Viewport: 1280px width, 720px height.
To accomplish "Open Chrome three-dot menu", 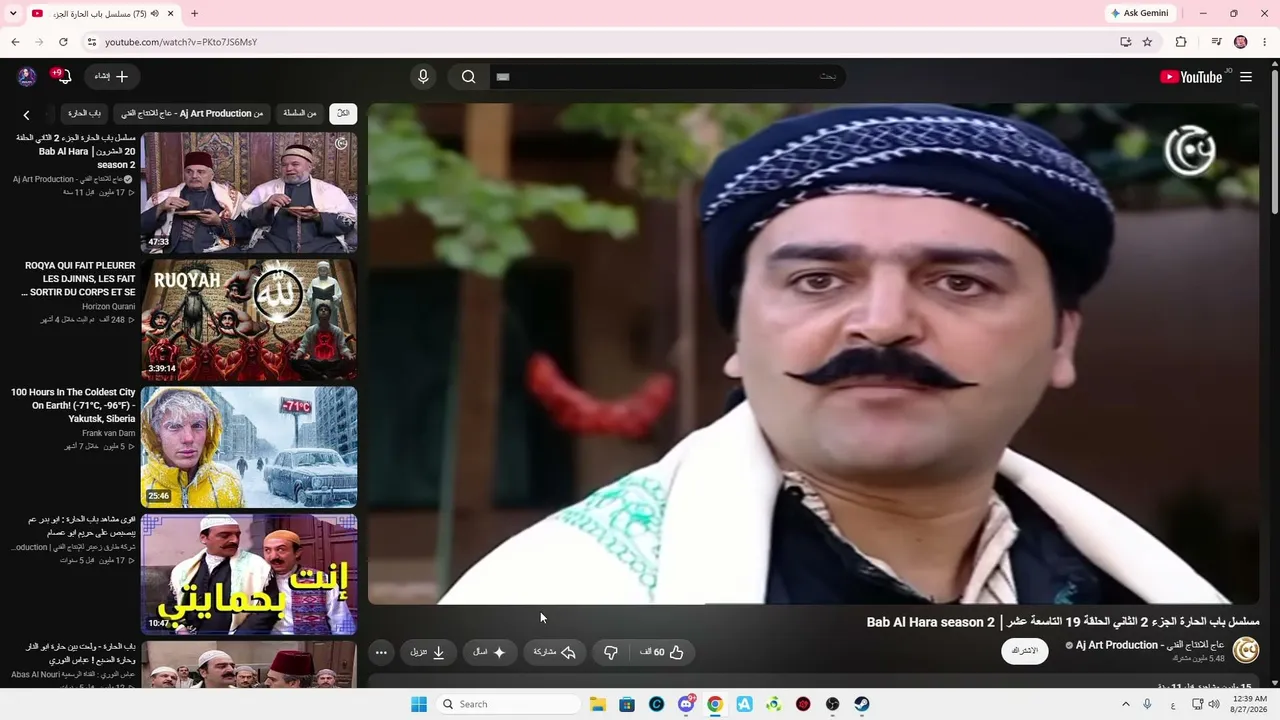I will coord(1265,42).
